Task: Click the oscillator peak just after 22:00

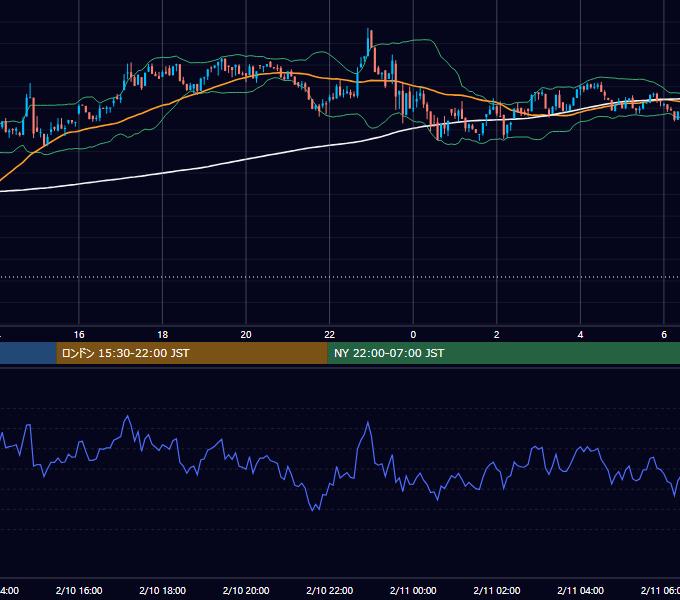Action: pyautogui.click(x=368, y=422)
